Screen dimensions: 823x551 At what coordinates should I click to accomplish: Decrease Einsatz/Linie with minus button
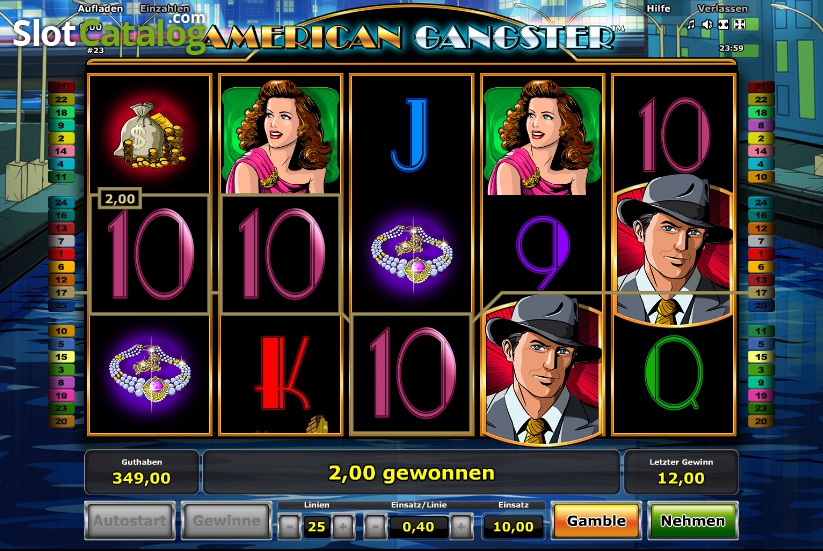pyautogui.click(x=375, y=526)
